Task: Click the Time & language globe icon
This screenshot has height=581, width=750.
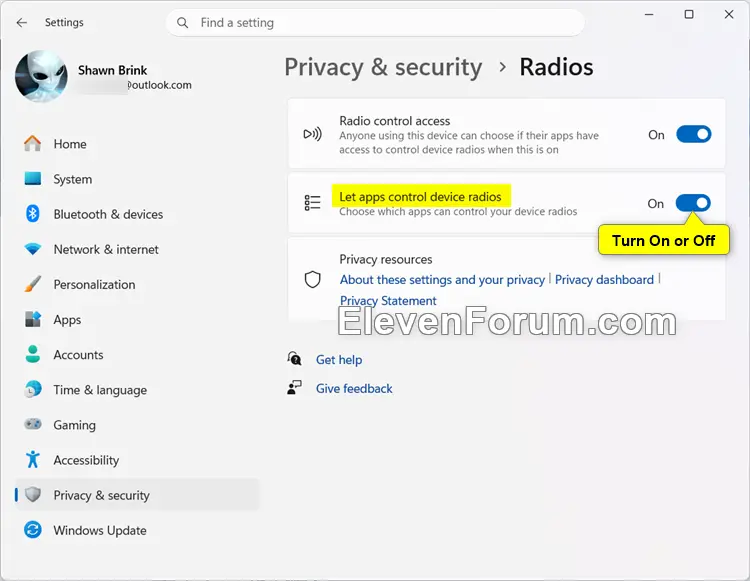Action: click(x=33, y=389)
